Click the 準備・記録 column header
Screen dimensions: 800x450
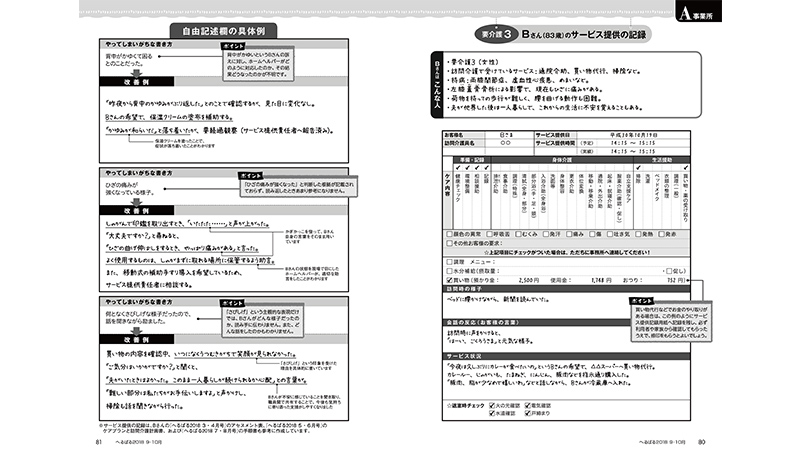pyautogui.click(x=472, y=160)
